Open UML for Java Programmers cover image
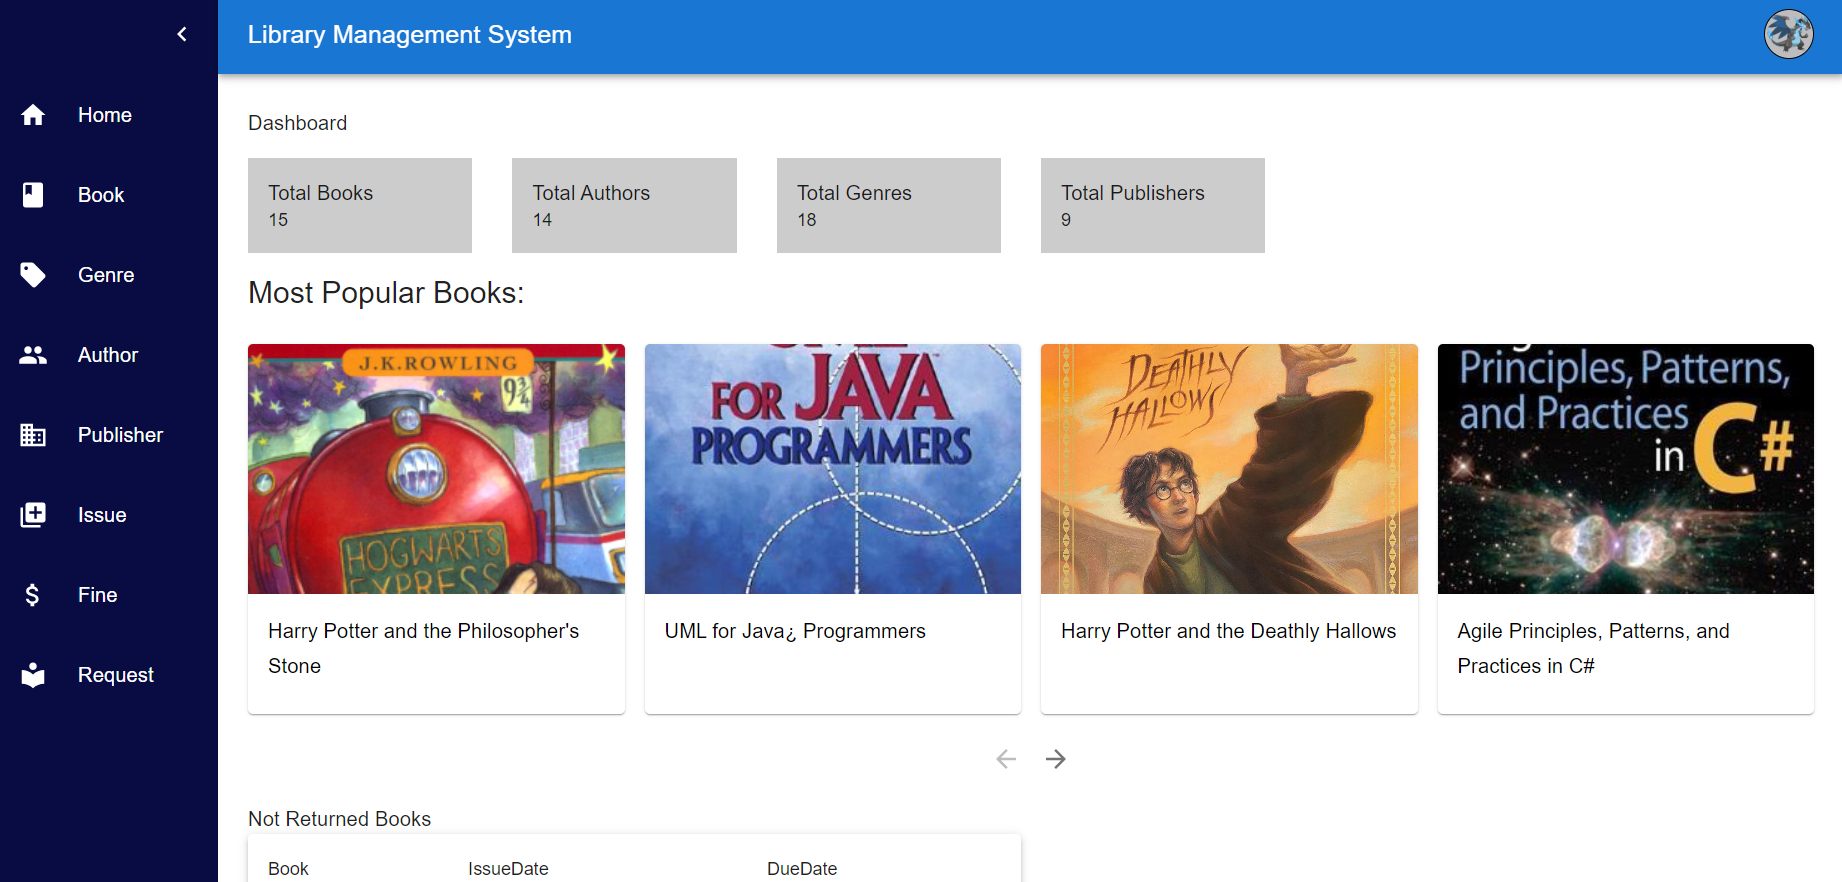Viewport: 1842px width, 882px height. [x=832, y=469]
